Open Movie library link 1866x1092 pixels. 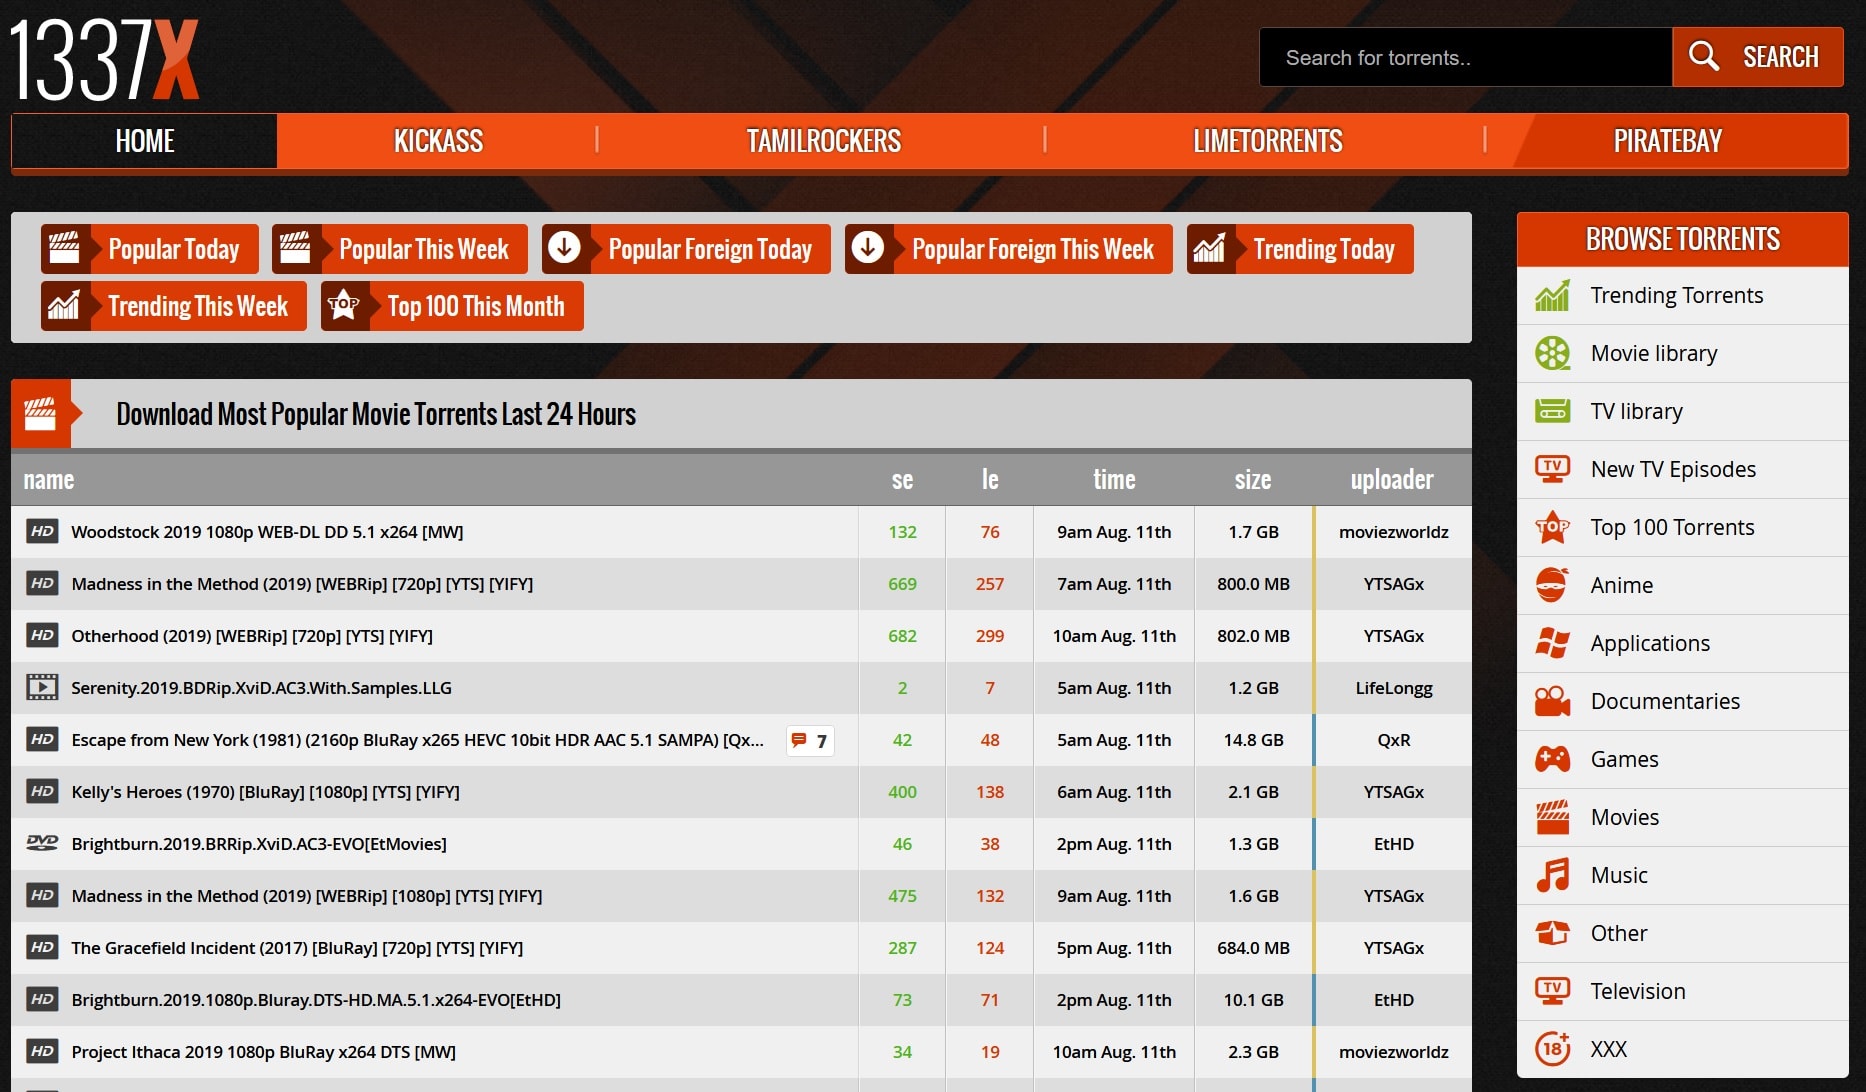pos(1653,353)
